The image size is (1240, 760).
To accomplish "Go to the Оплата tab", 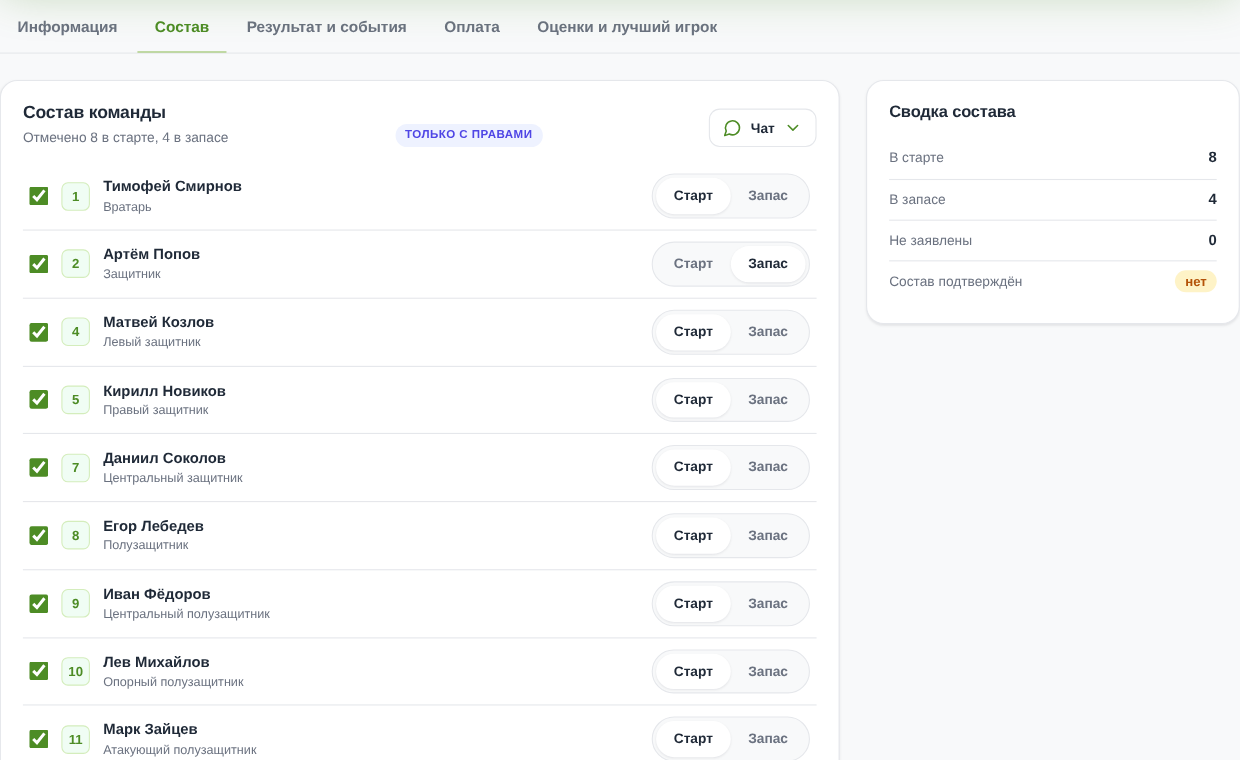I will pyautogui.click(x=472, y=27).
